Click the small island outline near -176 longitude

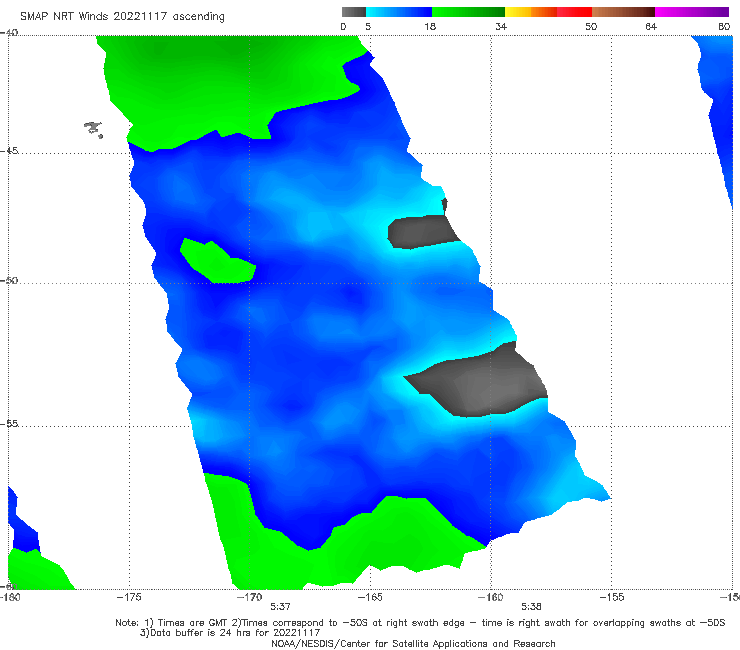tap(93, 129)
